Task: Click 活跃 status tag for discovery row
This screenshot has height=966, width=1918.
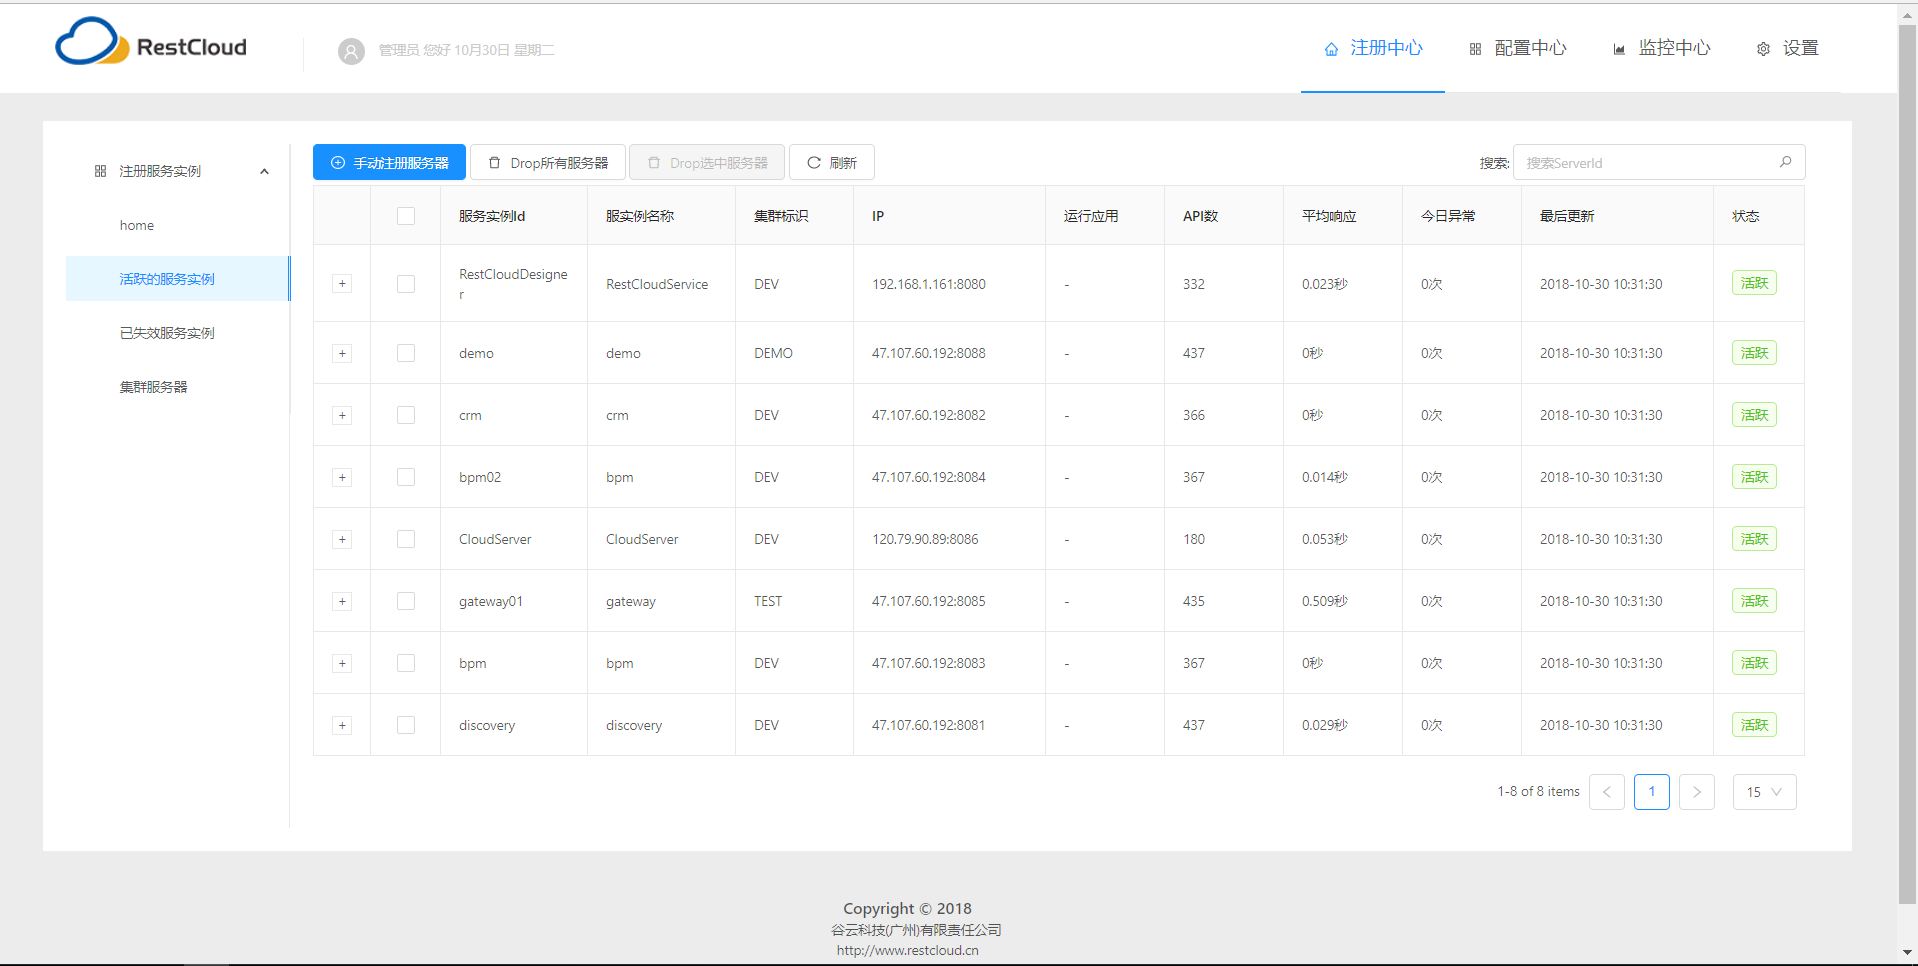Action: tap(1754, 725)
